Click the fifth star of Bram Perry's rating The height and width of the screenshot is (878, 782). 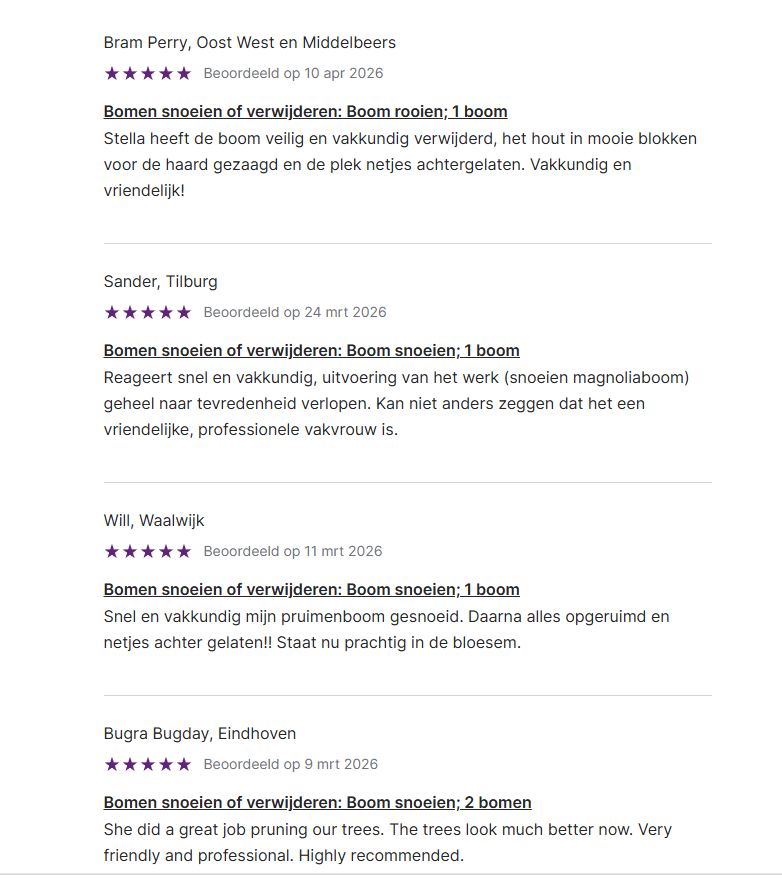tap(184, 73)
